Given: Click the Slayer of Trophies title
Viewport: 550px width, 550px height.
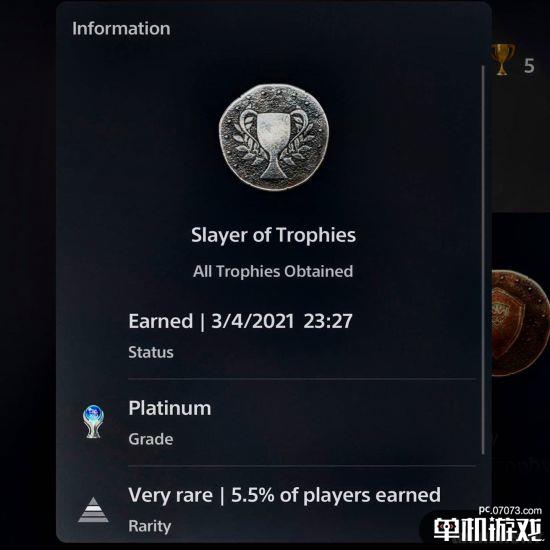Looking at the screenshot, I should pos(274,235).
